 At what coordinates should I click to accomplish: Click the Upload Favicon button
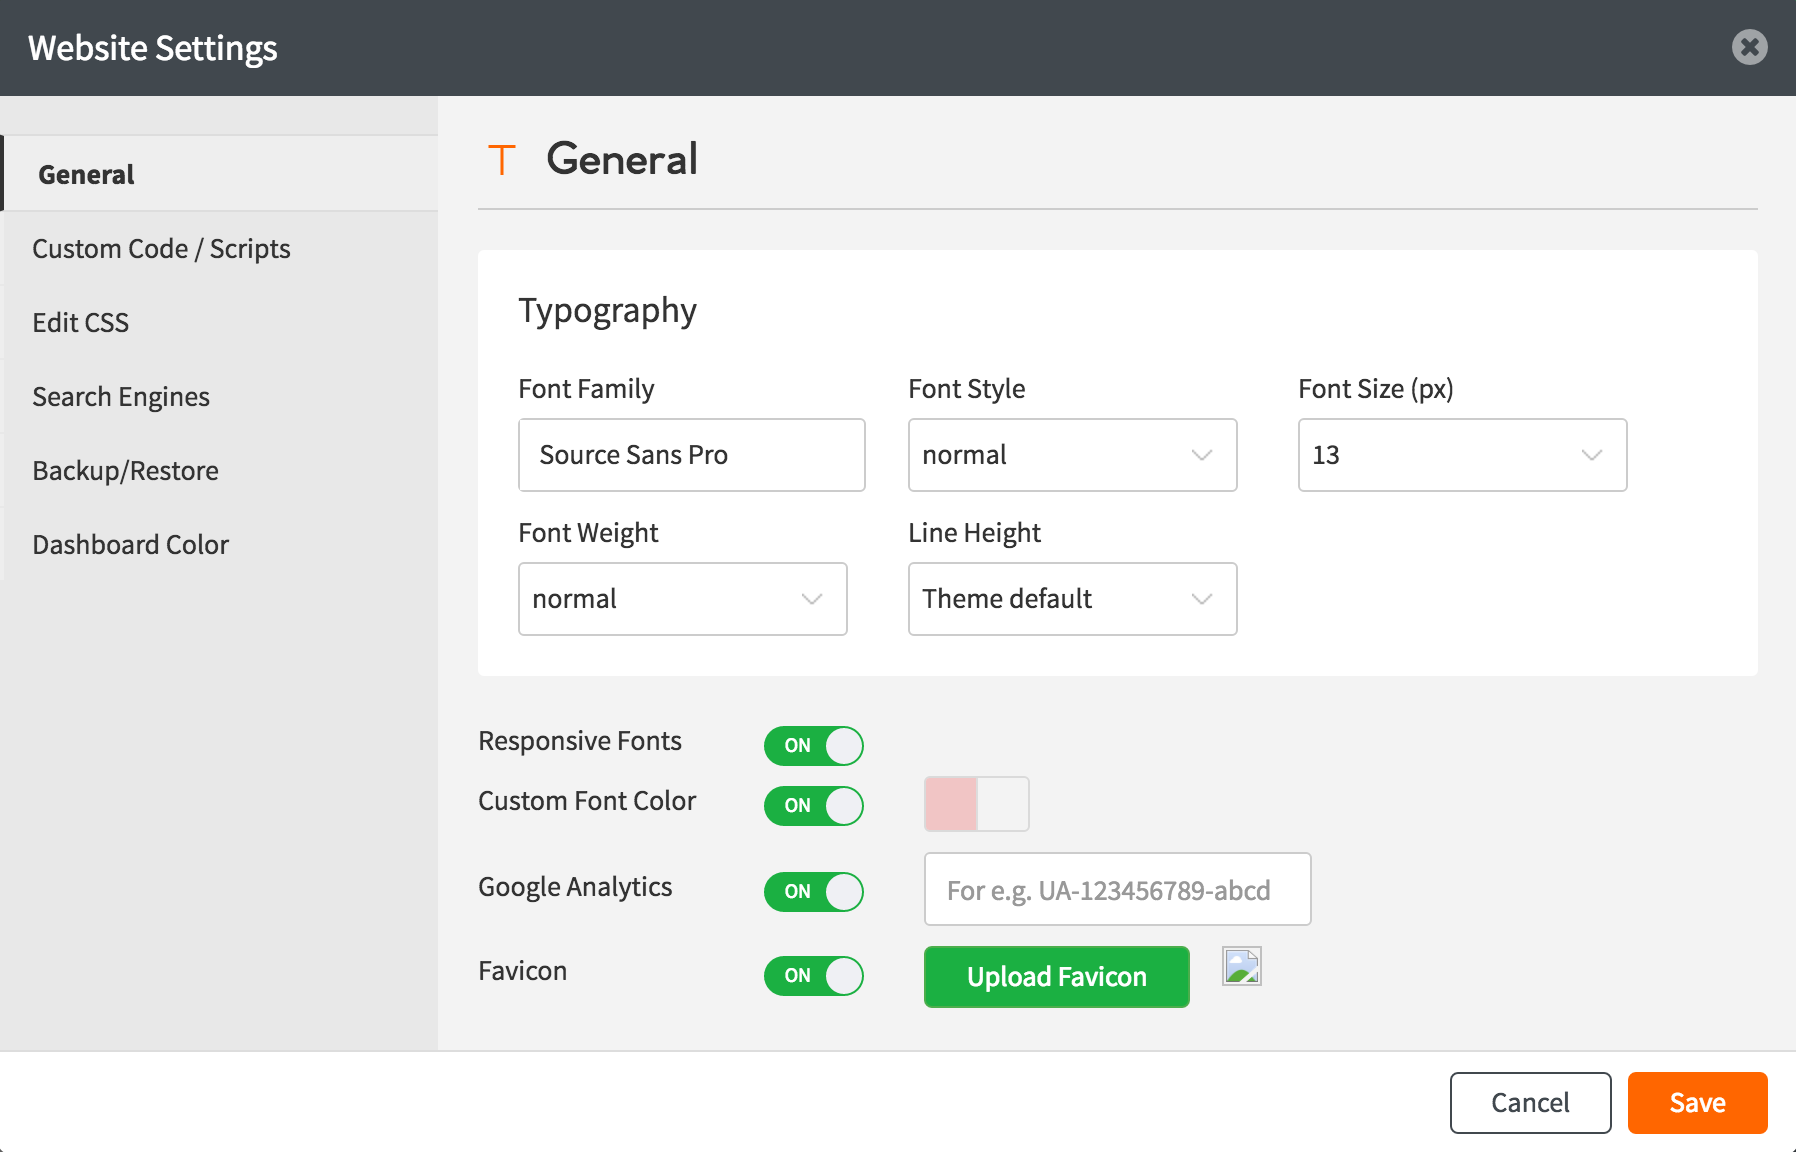pos(1056,977)
